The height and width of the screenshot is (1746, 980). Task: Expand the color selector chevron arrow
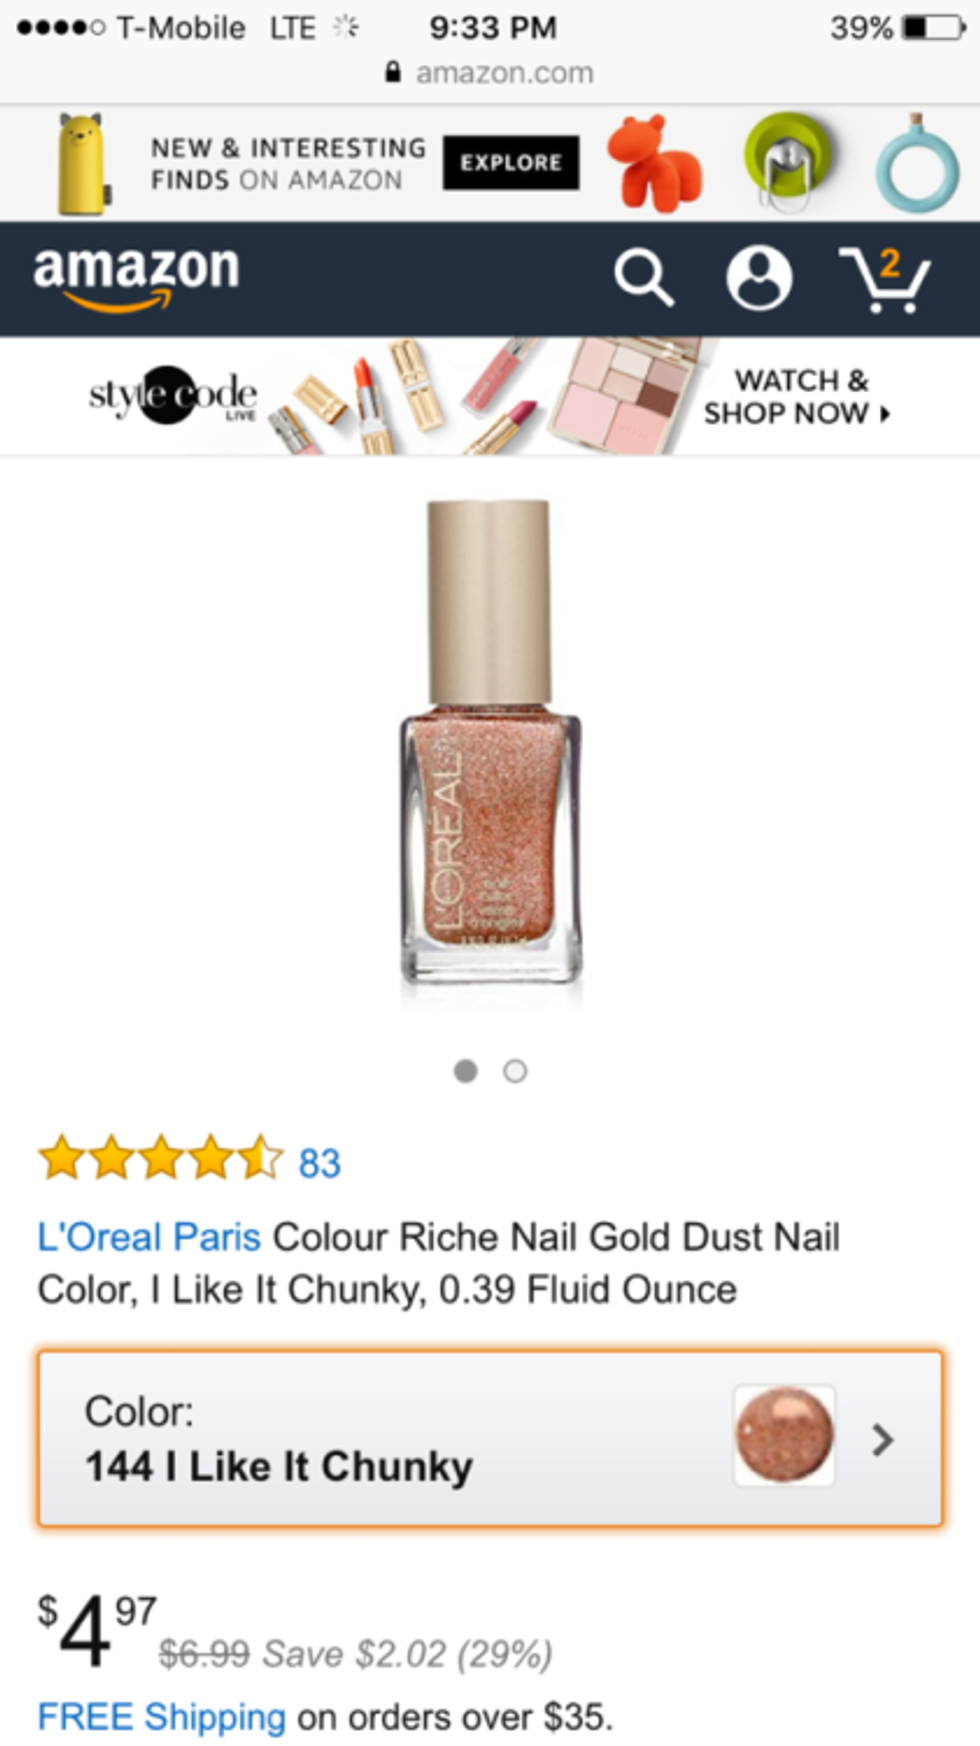click(x=882, y=1439)
